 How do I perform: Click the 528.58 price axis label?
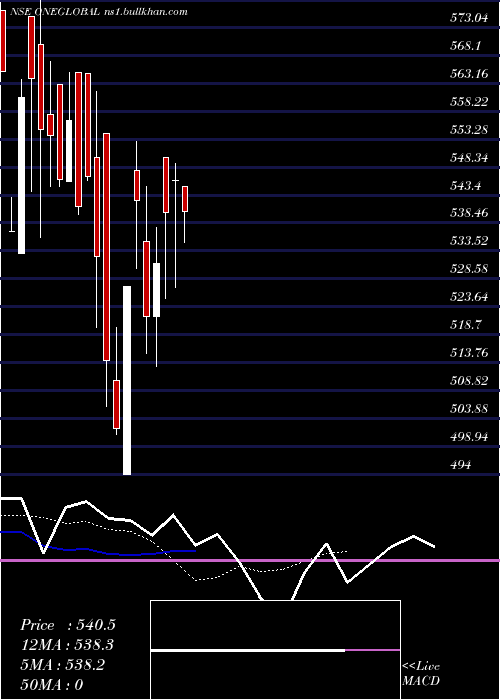pyautogui.click(x=469, y=270)
